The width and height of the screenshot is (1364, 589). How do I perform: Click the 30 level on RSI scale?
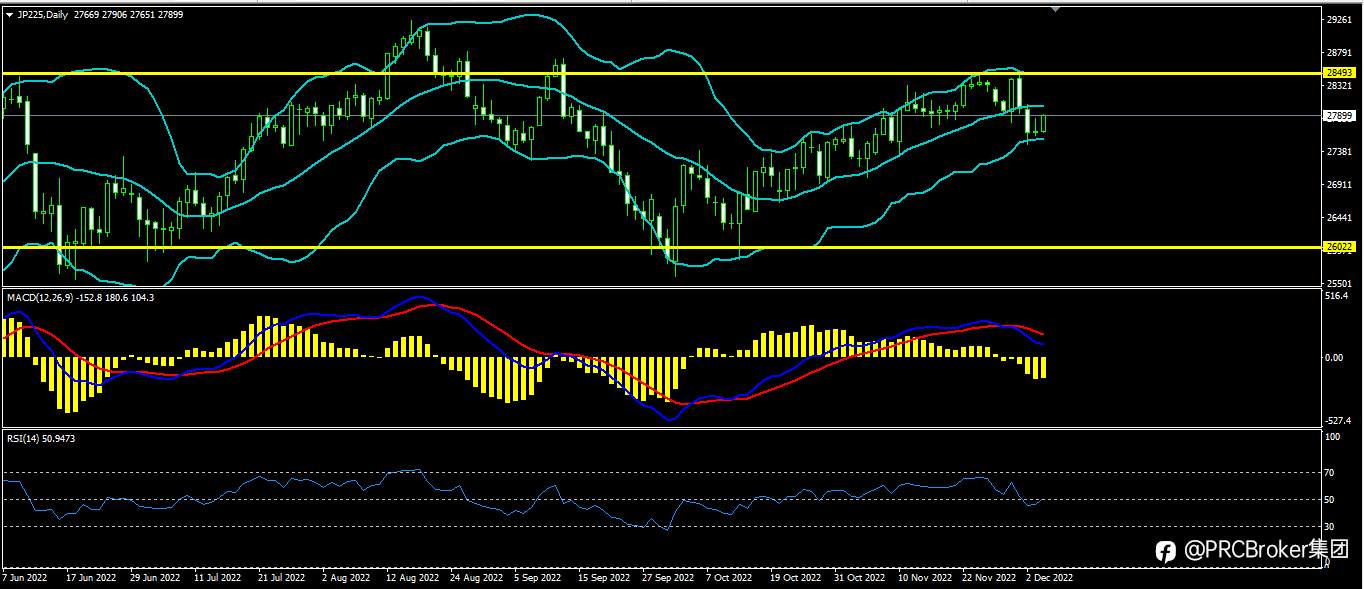[x=1331, y=526]
